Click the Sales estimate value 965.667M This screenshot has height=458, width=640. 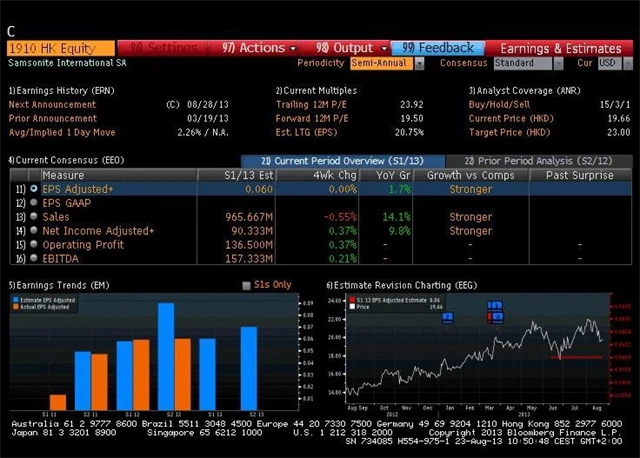[249, 217]
